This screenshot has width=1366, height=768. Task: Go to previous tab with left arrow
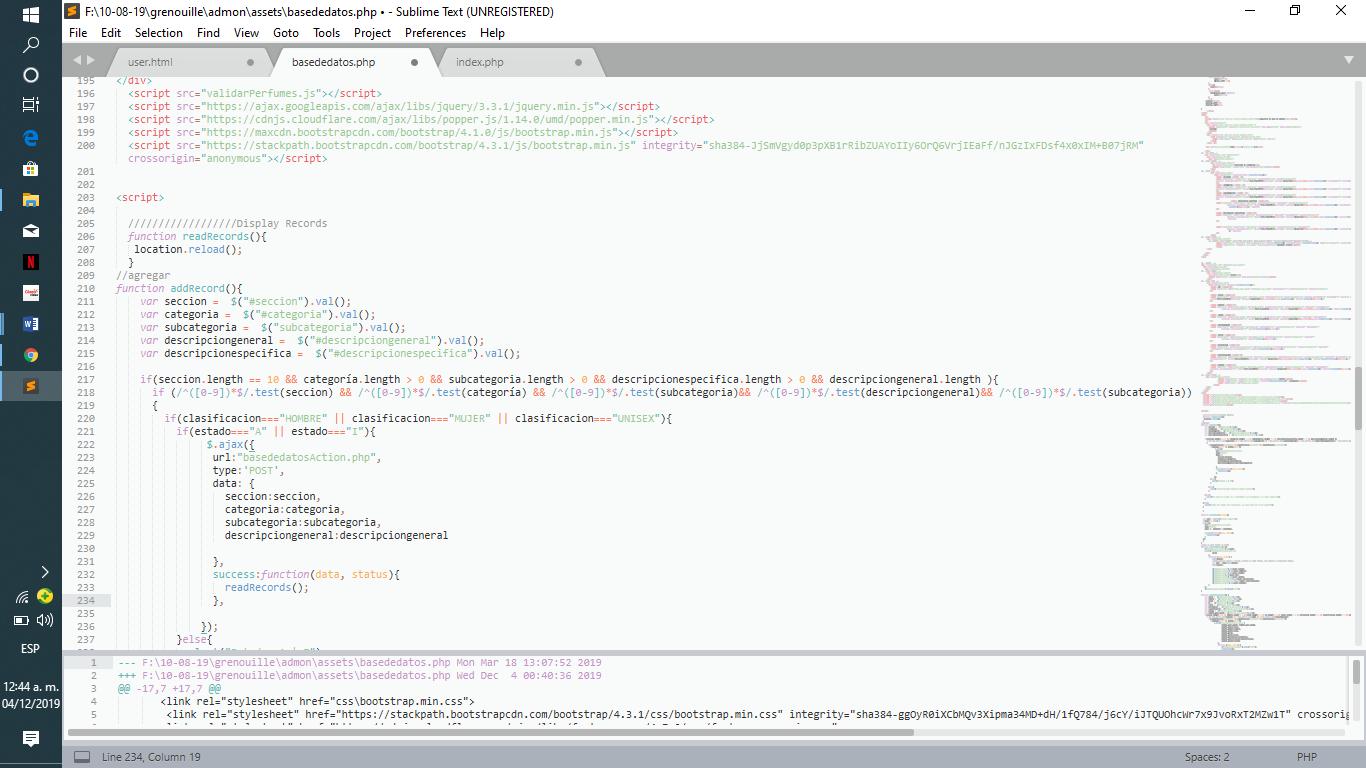[77, 61]
